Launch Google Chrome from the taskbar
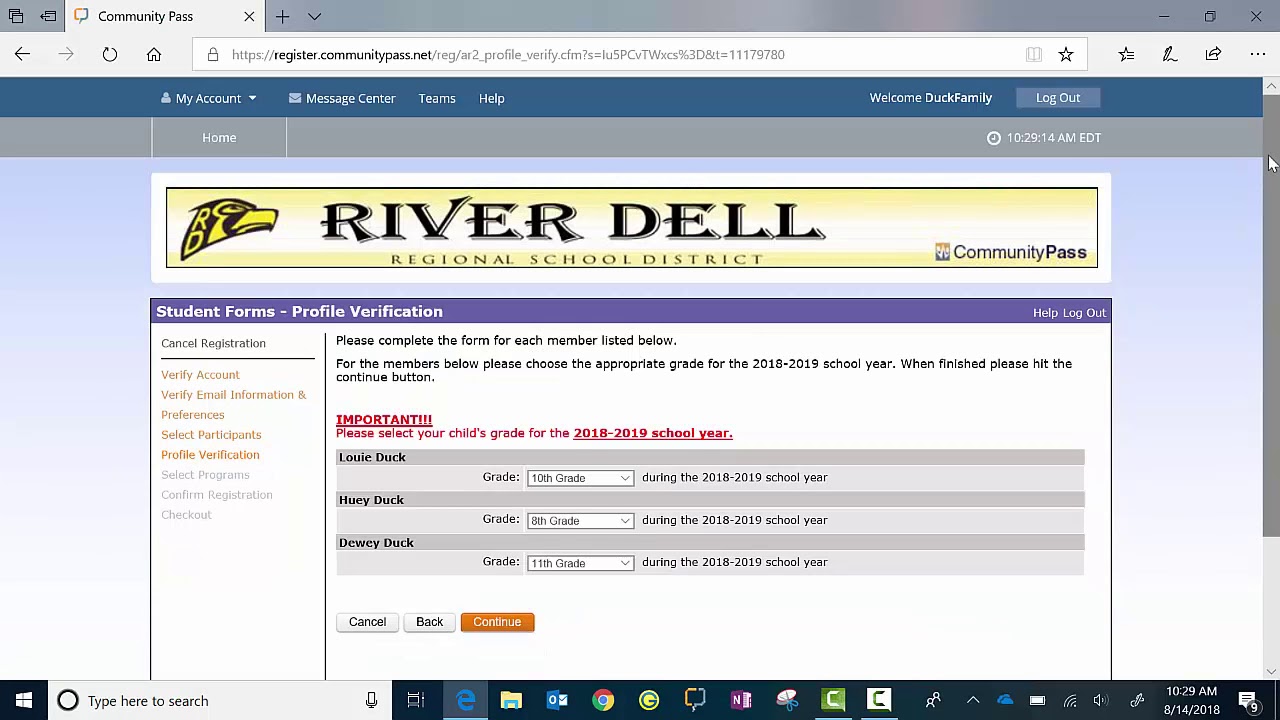 (603, 701)
